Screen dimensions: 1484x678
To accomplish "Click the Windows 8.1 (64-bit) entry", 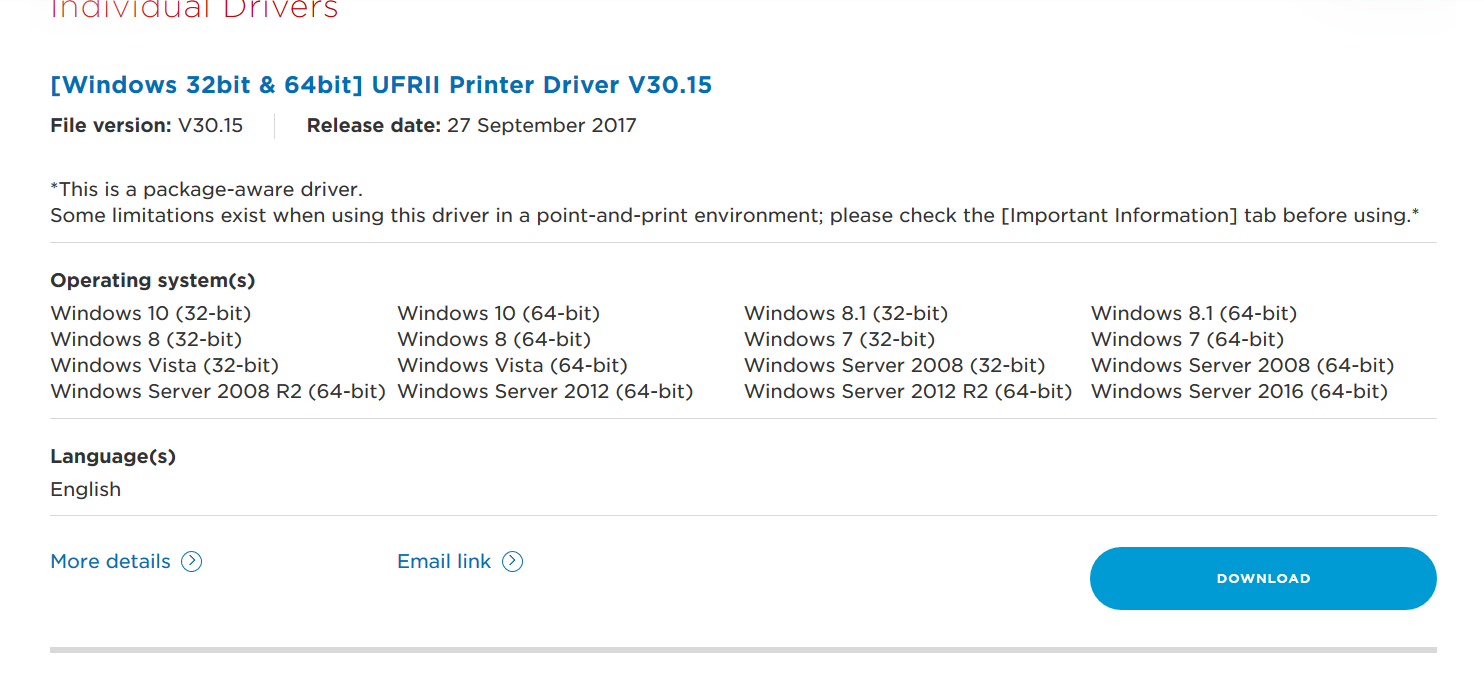I will [x=1194, y=313].
